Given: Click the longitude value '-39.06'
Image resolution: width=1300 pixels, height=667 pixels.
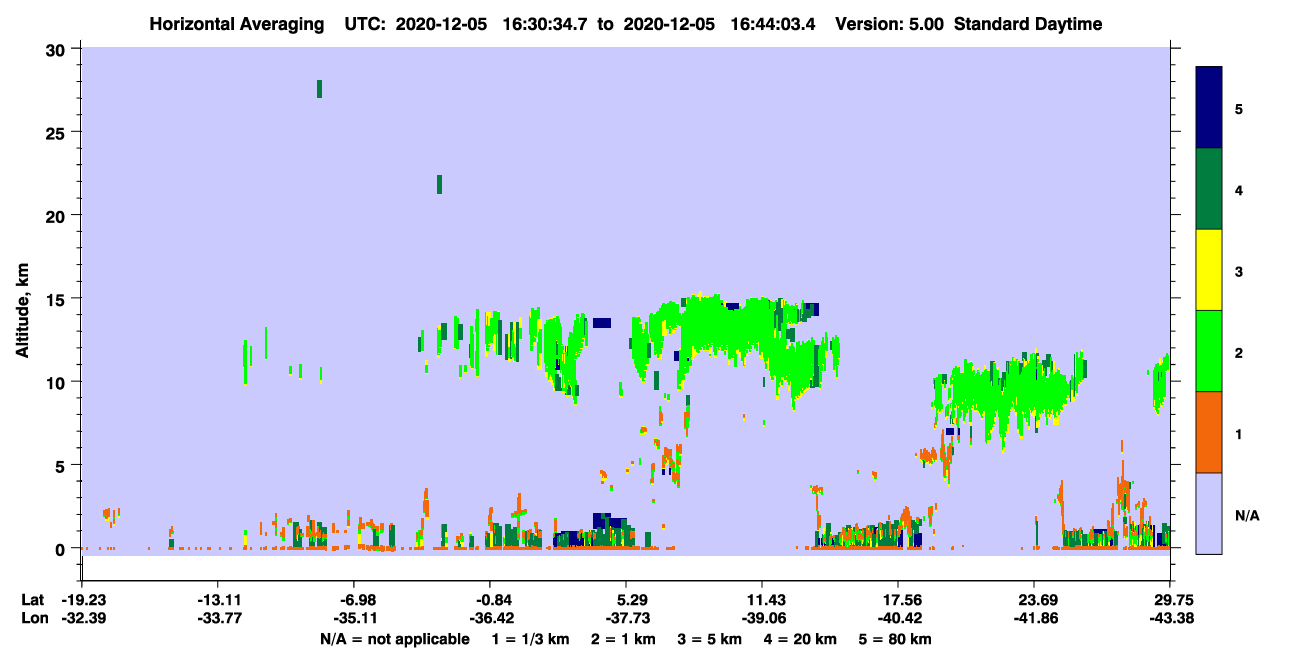Looking at the screenshot, I should 762,618.
